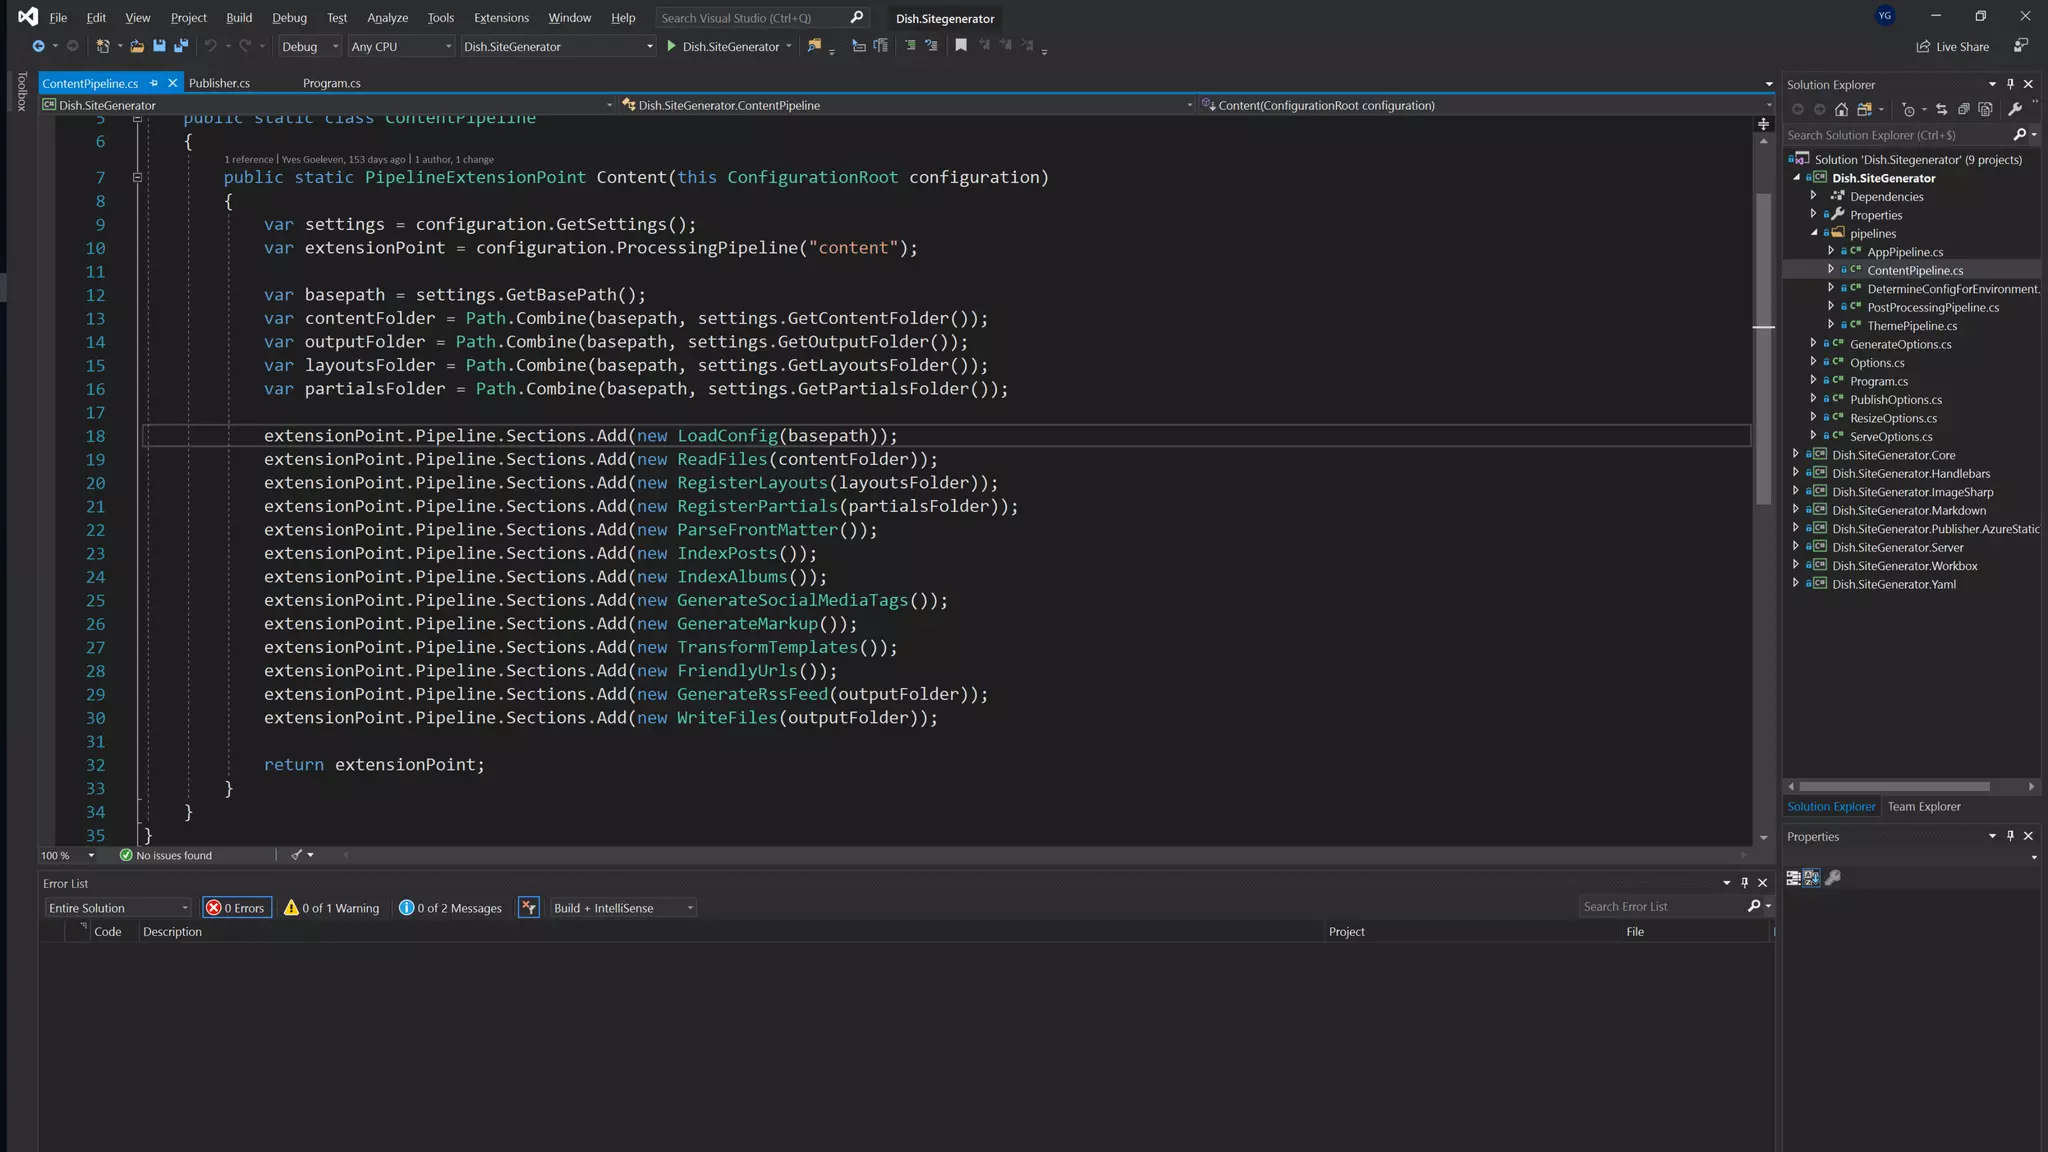This screenshot has height=1152, width=2048.
Task: Click the Save All toolbar icon
Action: [x=181, y=46]
